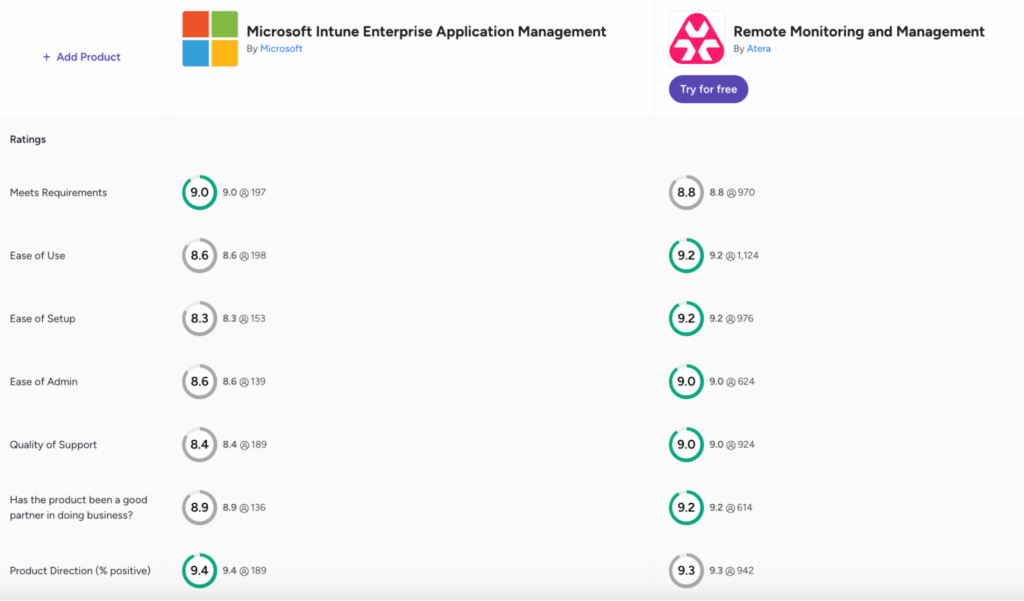This screenshot has width=1024, height=601.
Task: Click Atera's 8.8 Meets Requirements rating circle
Action: (x=686, y=192)
